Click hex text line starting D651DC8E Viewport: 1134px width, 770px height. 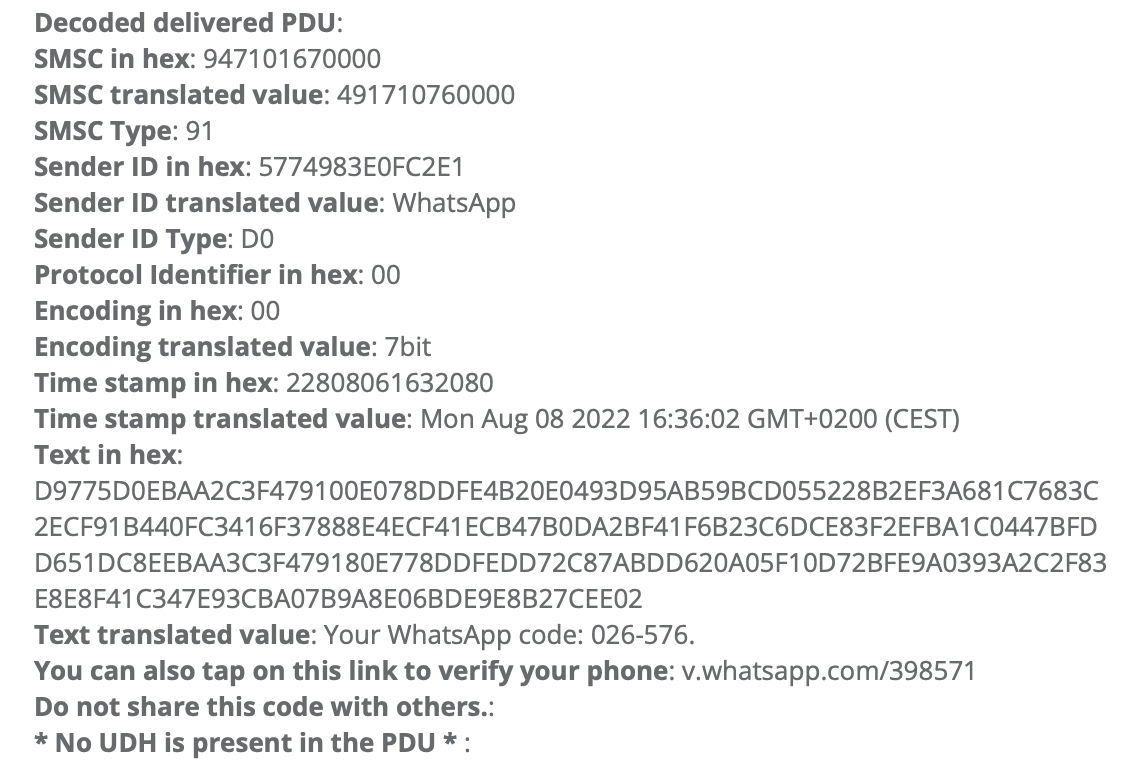tap(571, 563)
